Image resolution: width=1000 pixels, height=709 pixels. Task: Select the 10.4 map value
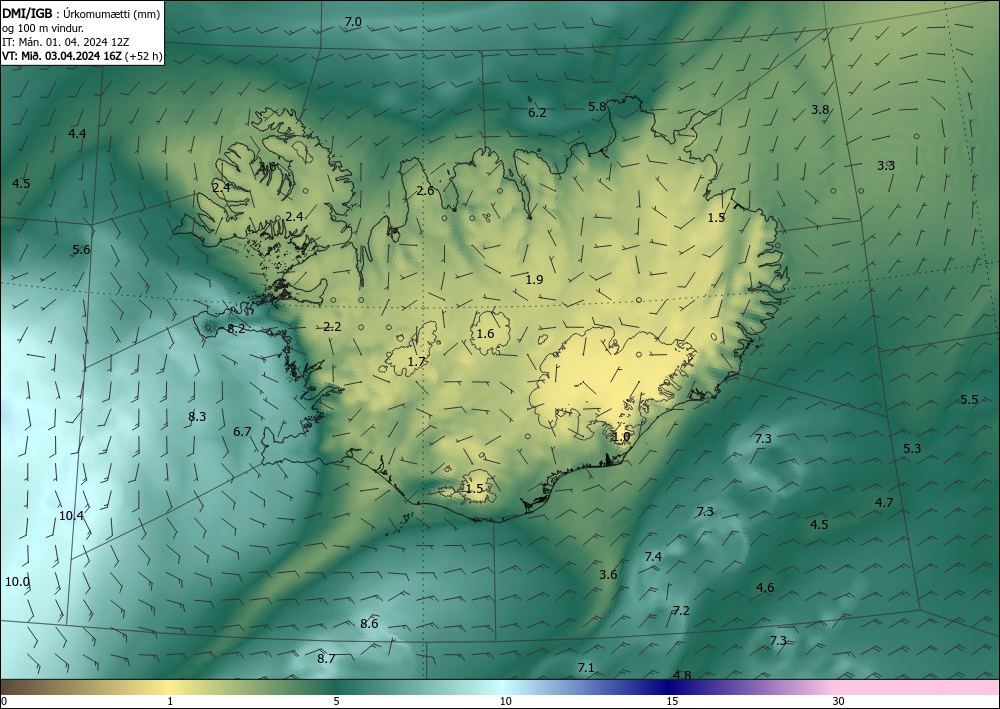(x=71, y=515)
